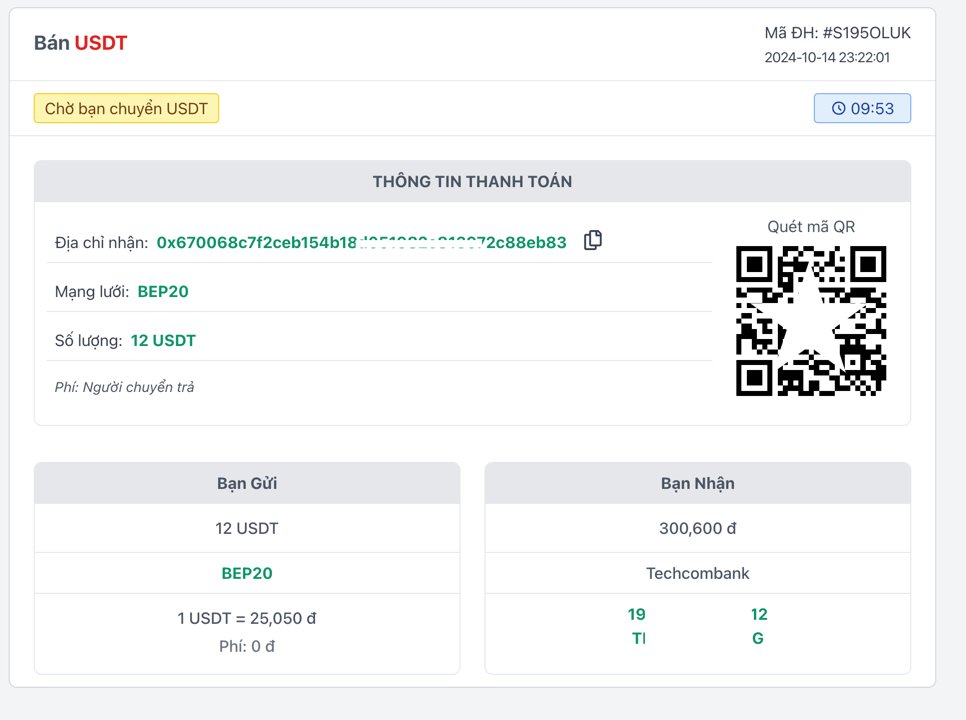Click the green BEP20 in Bạn Gửi panel
966x720 pixels.
tap(247, 573)
